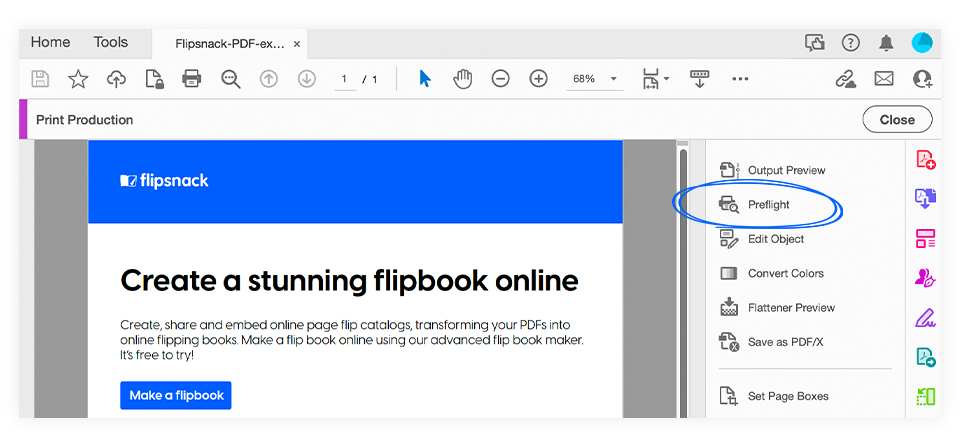Launch the Convert Colors tool
The height and width of the screenshot is (447, 960).
771,274
